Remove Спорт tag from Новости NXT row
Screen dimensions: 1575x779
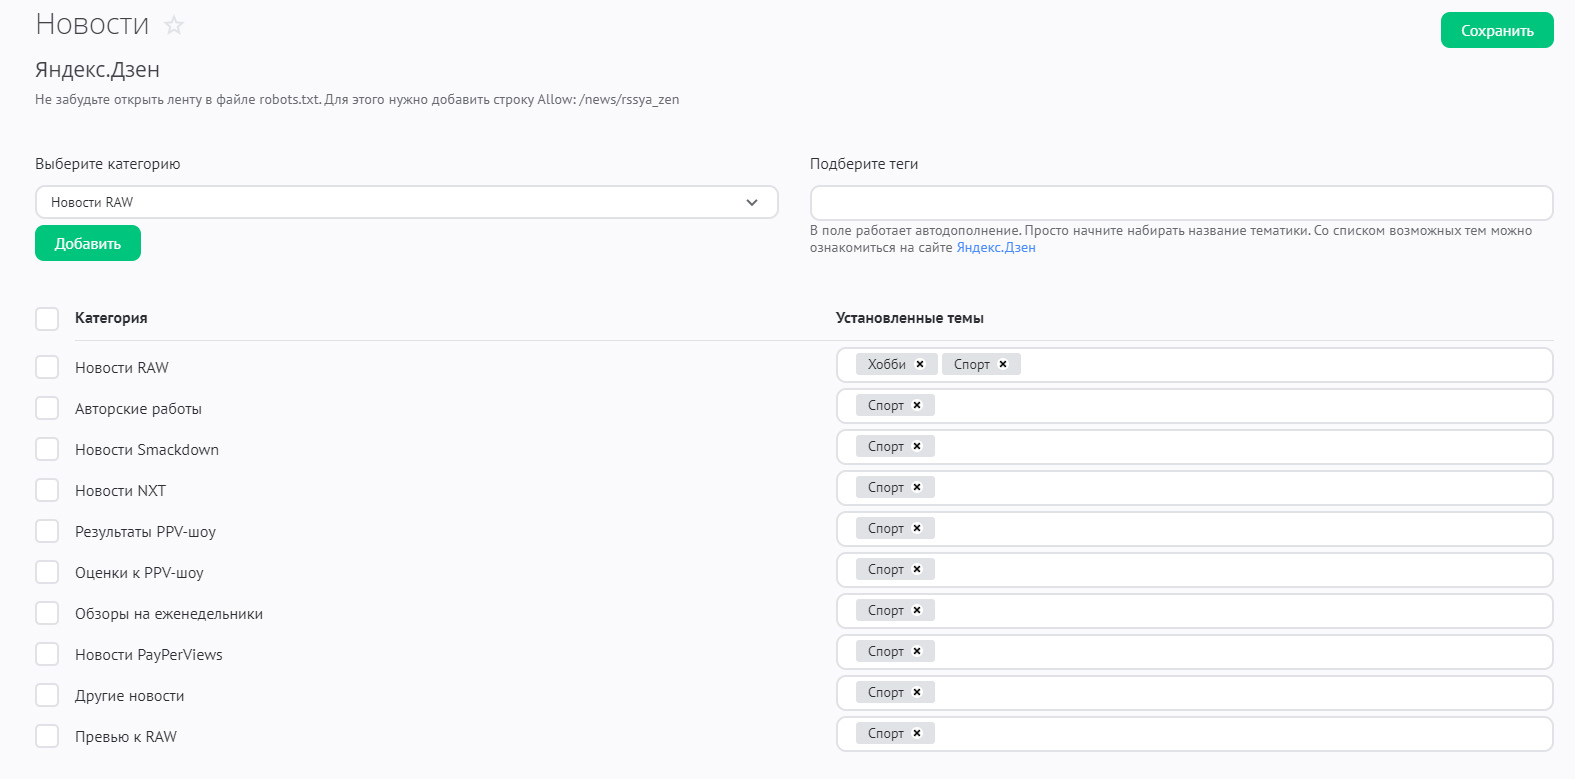917,487
